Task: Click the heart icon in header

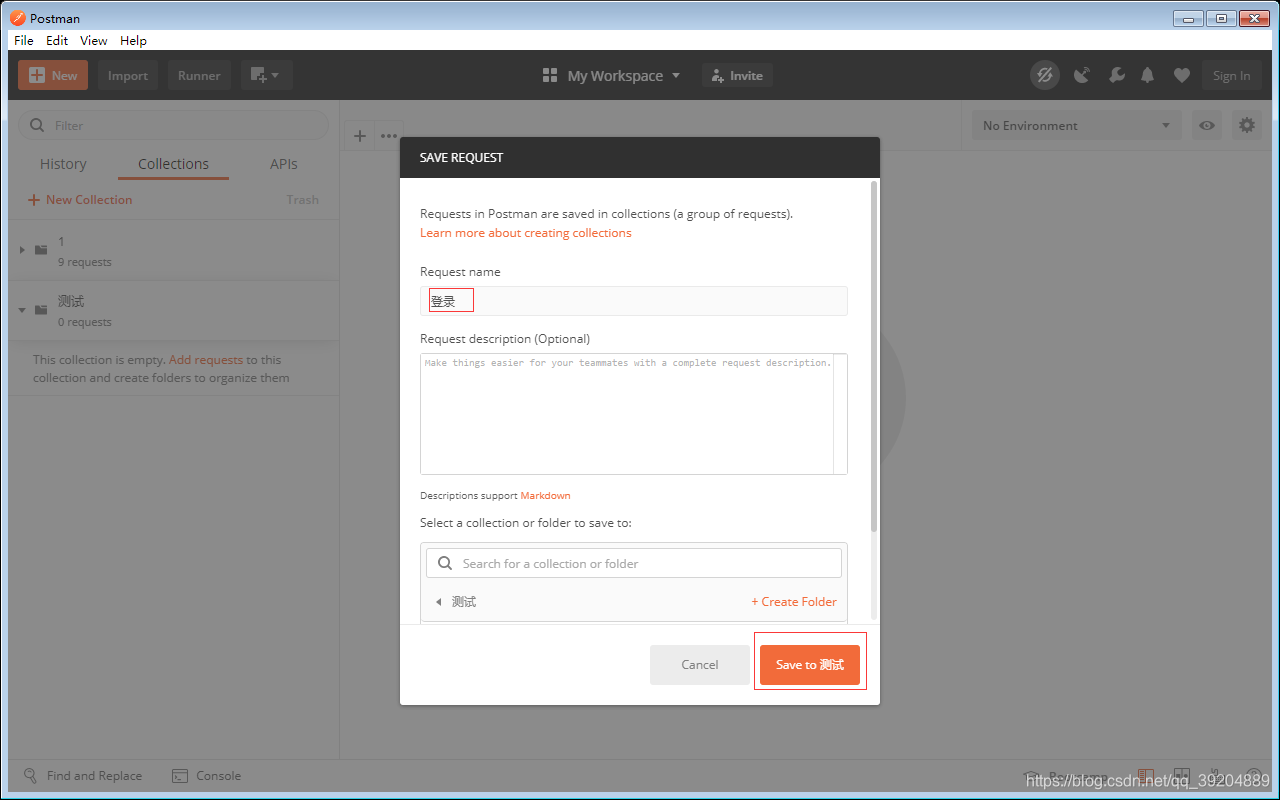Action: pos(1182,75)
